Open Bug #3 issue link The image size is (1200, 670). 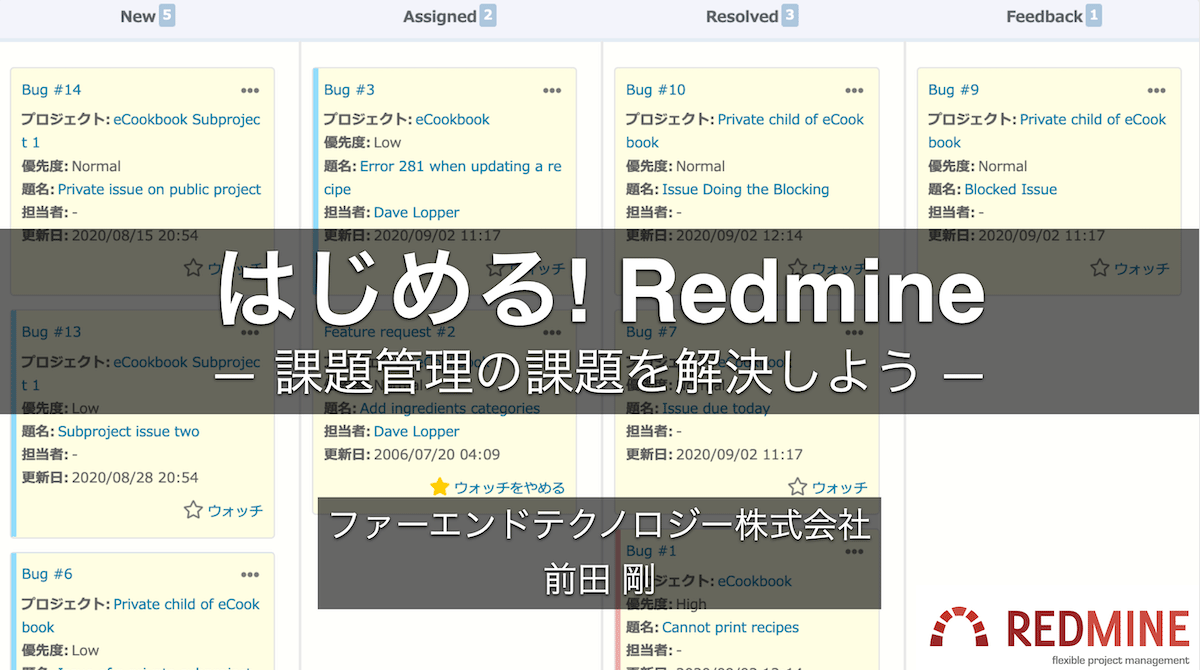pos(349,90)
